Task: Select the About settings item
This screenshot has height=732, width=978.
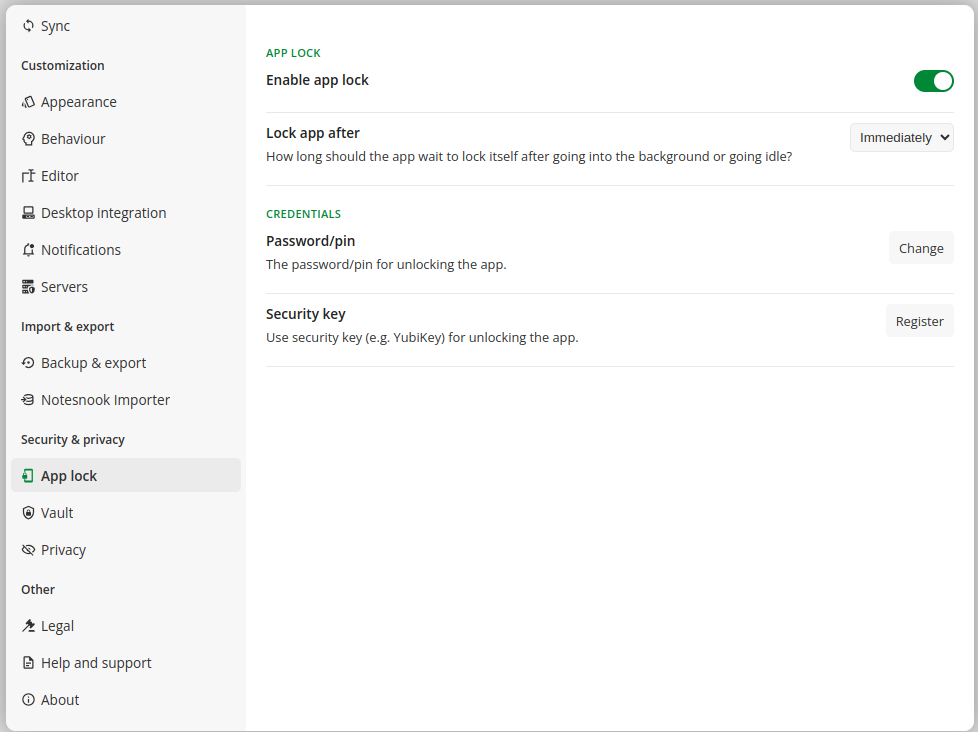Action: [60, 700]
